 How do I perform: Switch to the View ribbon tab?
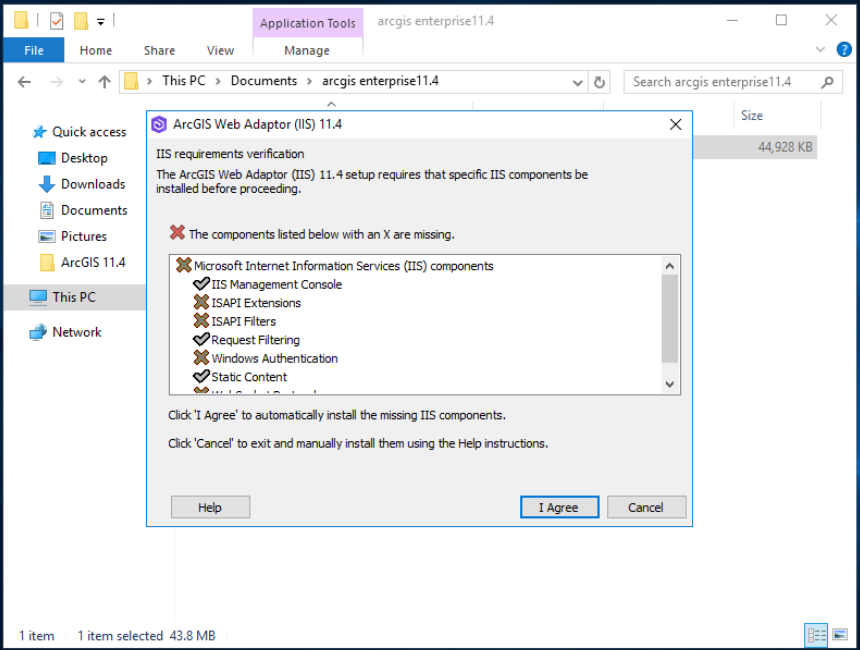pos(220,50)
